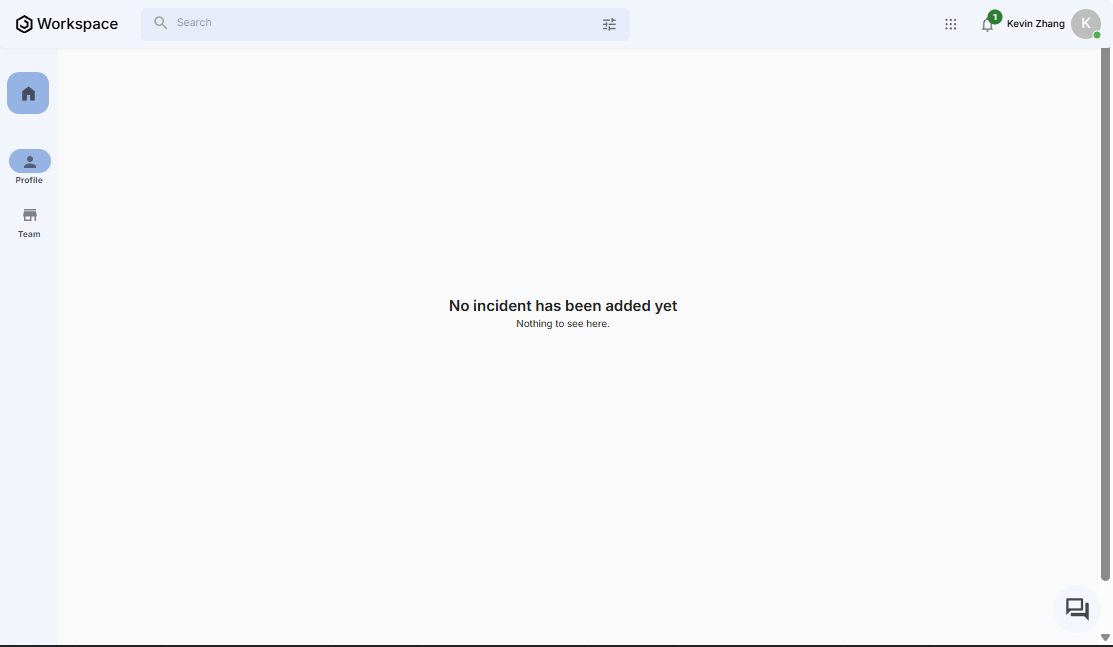Open the apps grid launcher
1113x647 pixels.
click(x=950, y=24)
